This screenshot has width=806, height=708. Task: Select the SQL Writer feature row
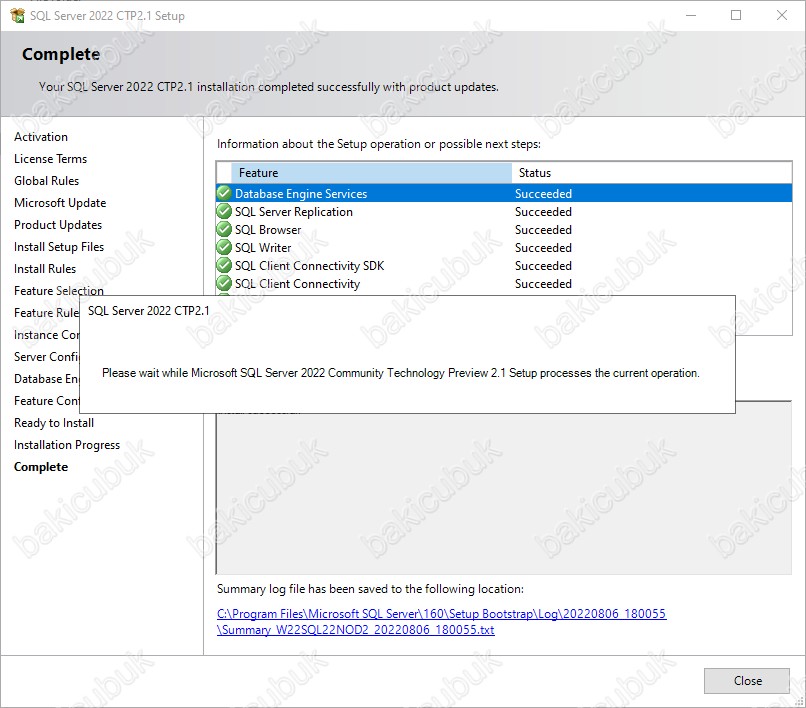pyautogui.click(x=504, y=247)
